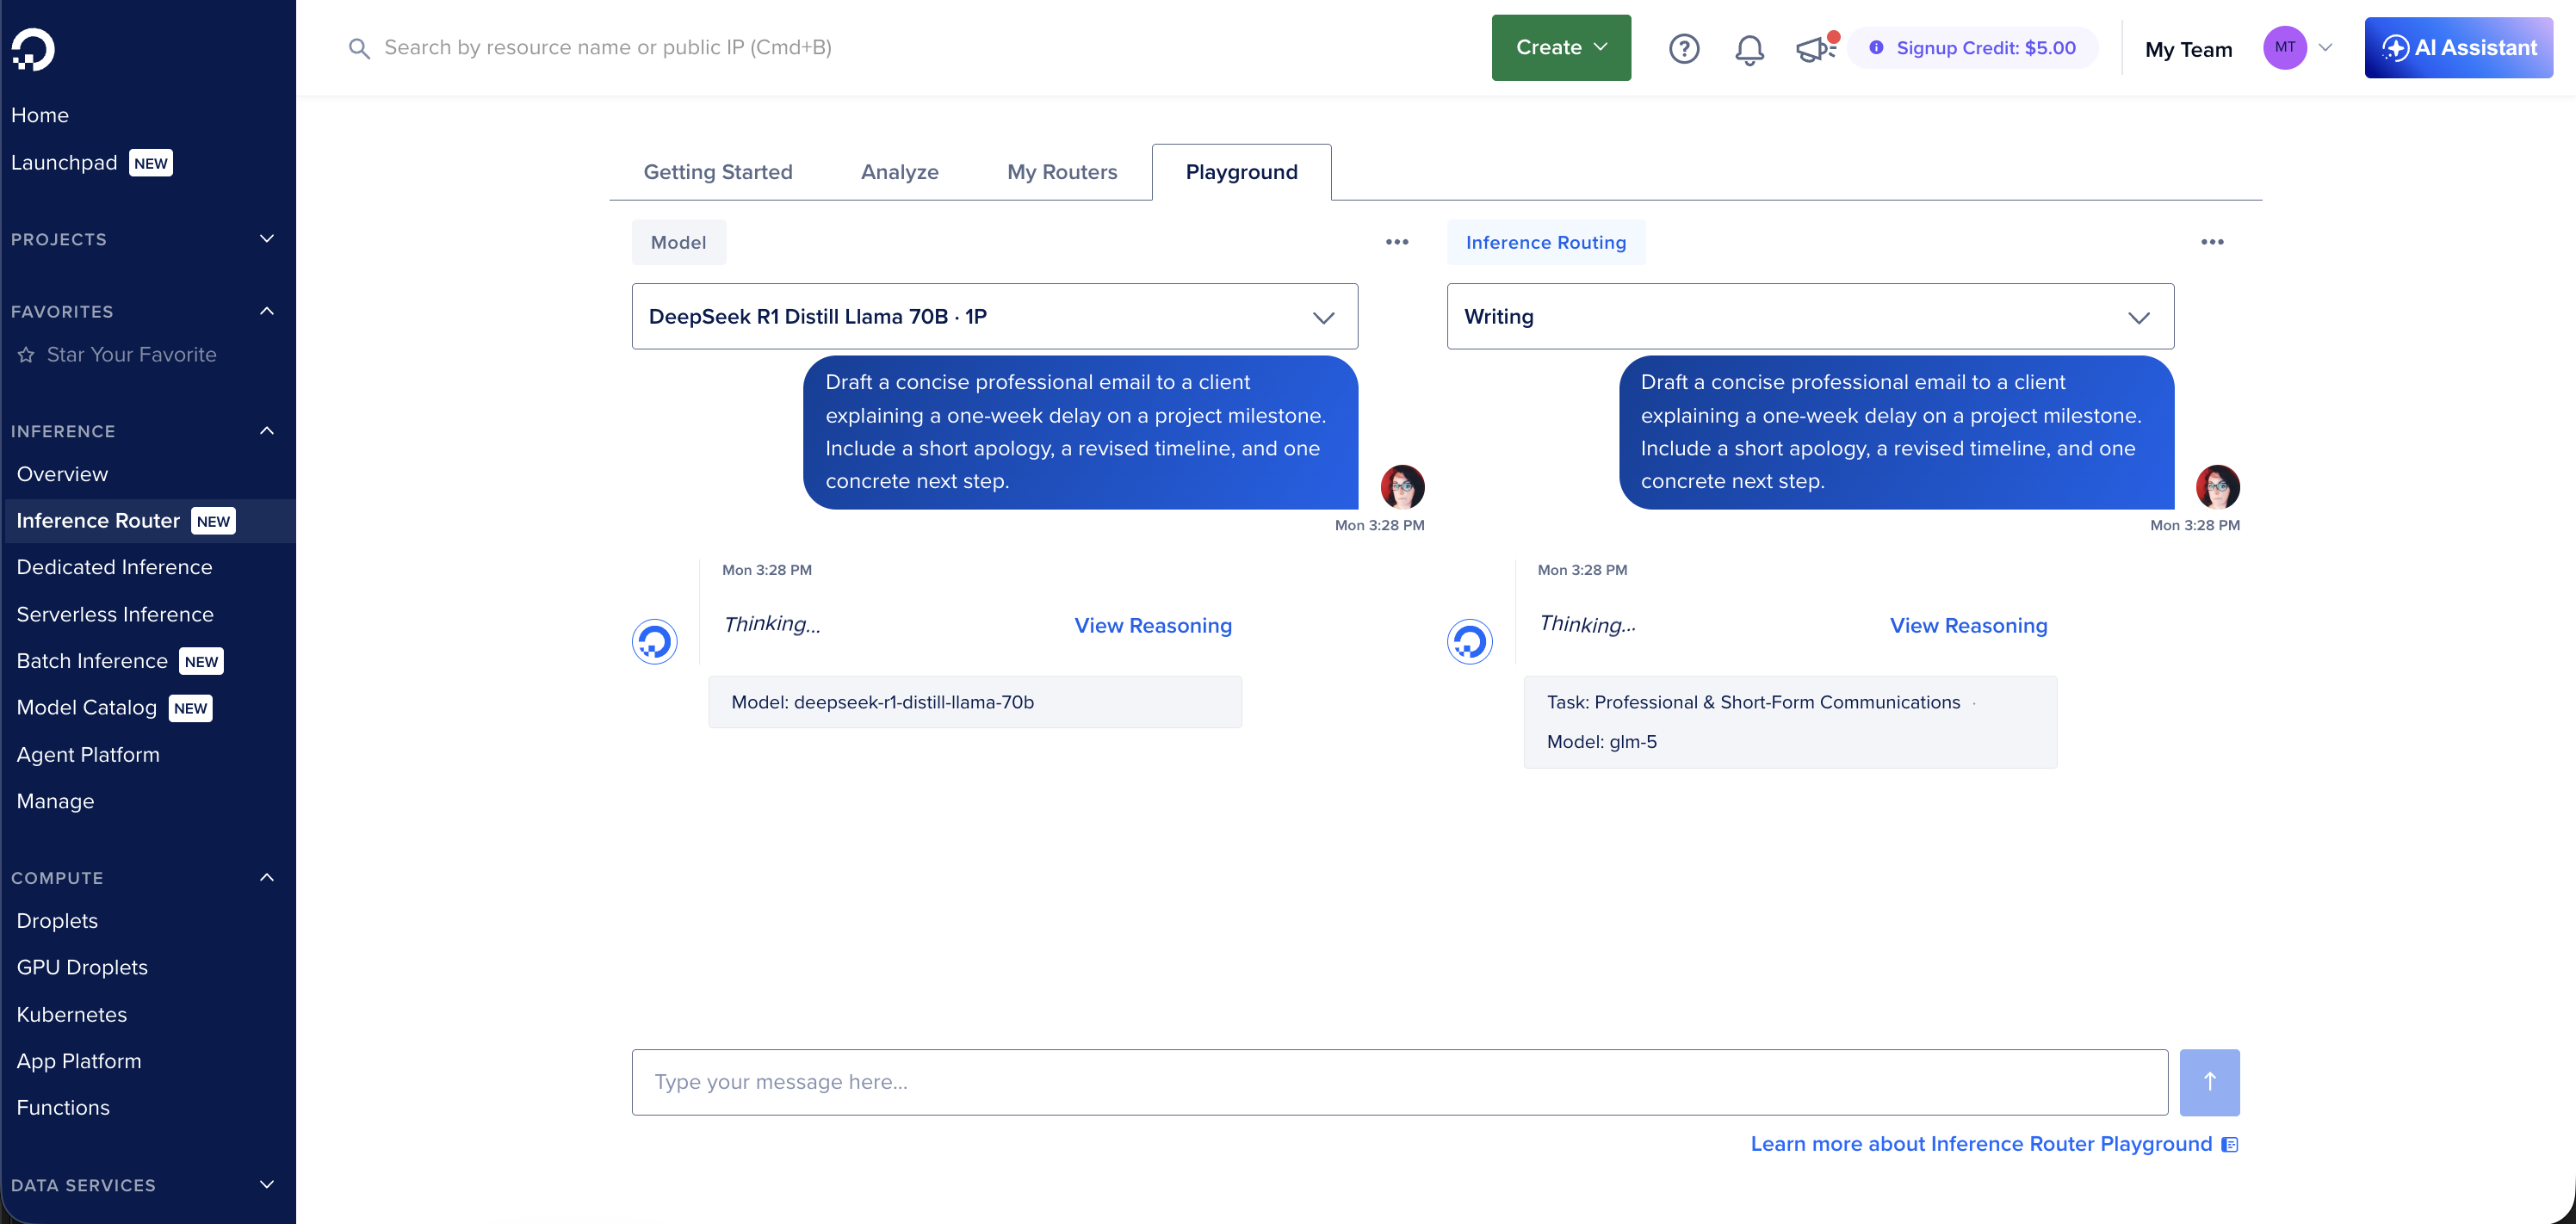Screen dimensions: 2576x1224
Task: Open Serverless Inference
Action: click(115, 614)
